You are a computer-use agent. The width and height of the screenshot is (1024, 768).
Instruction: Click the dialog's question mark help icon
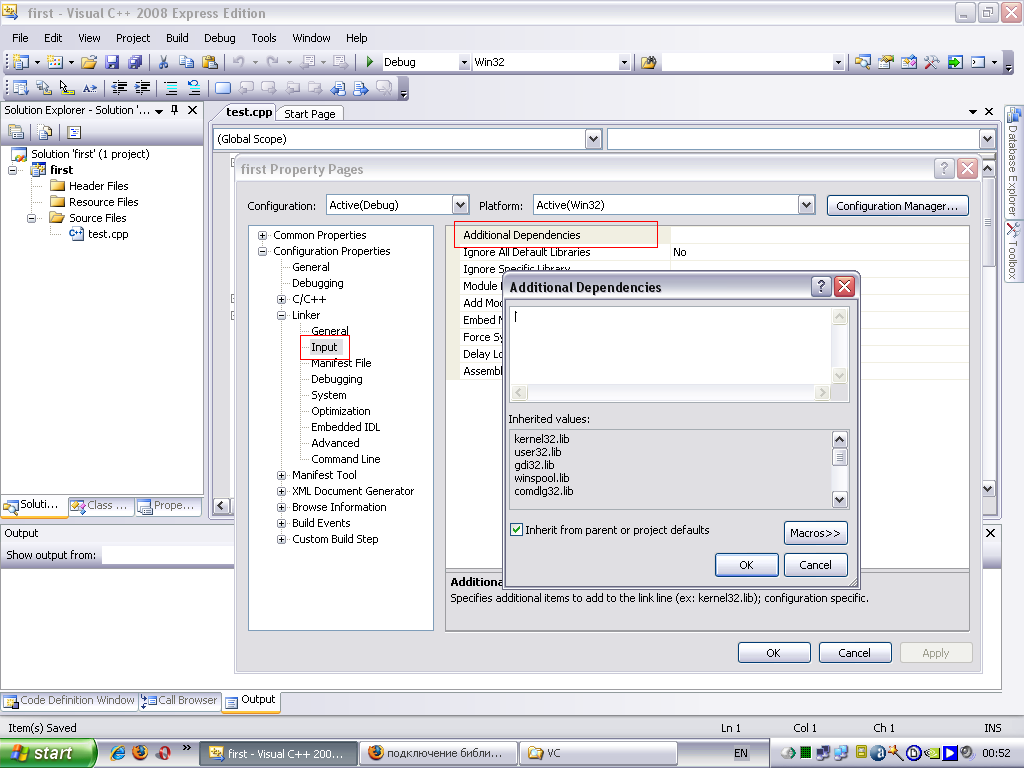(821, 287)
